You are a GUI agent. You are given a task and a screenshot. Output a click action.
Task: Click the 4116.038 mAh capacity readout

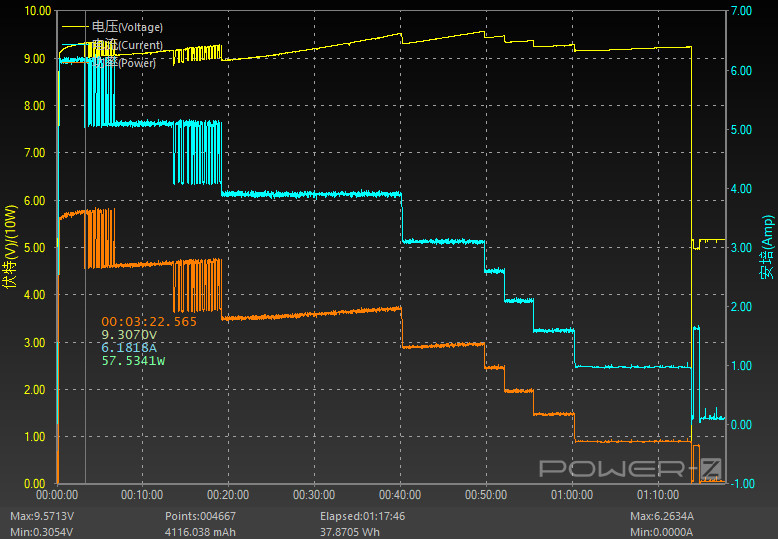tap(200, 532)
